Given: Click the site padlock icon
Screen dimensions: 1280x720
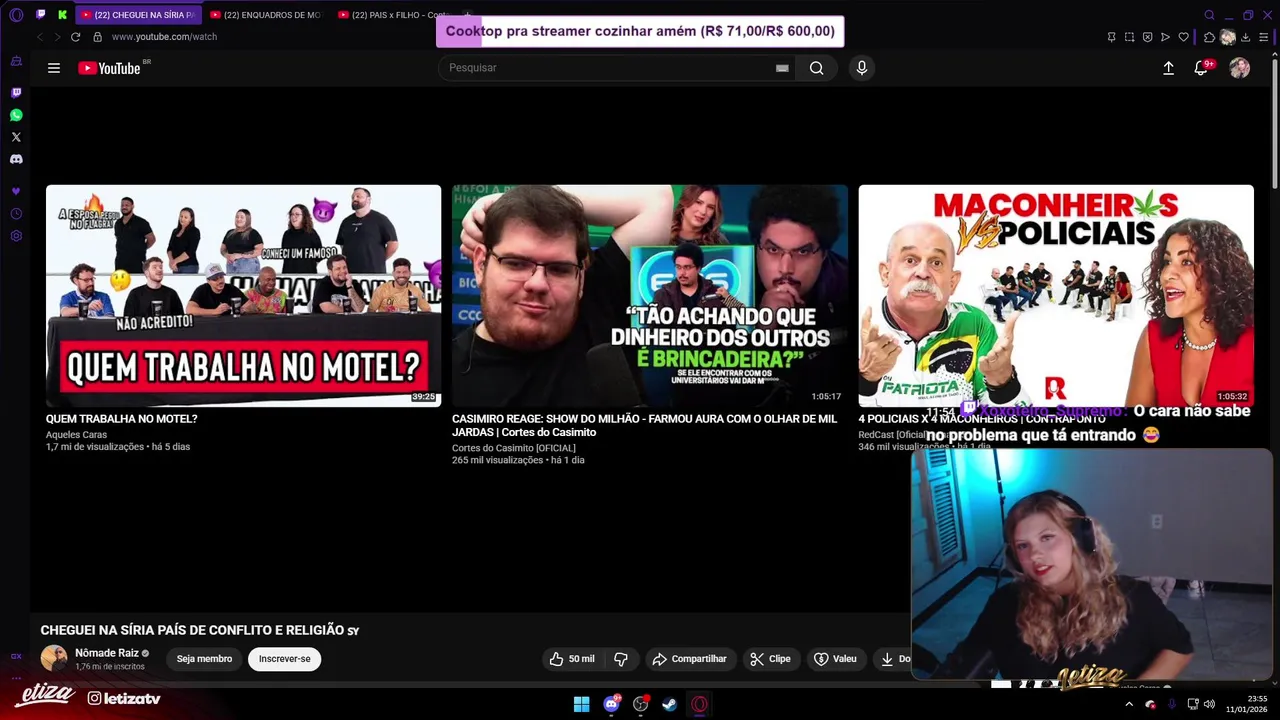Looking at the screenshot, I should [97, 37].
